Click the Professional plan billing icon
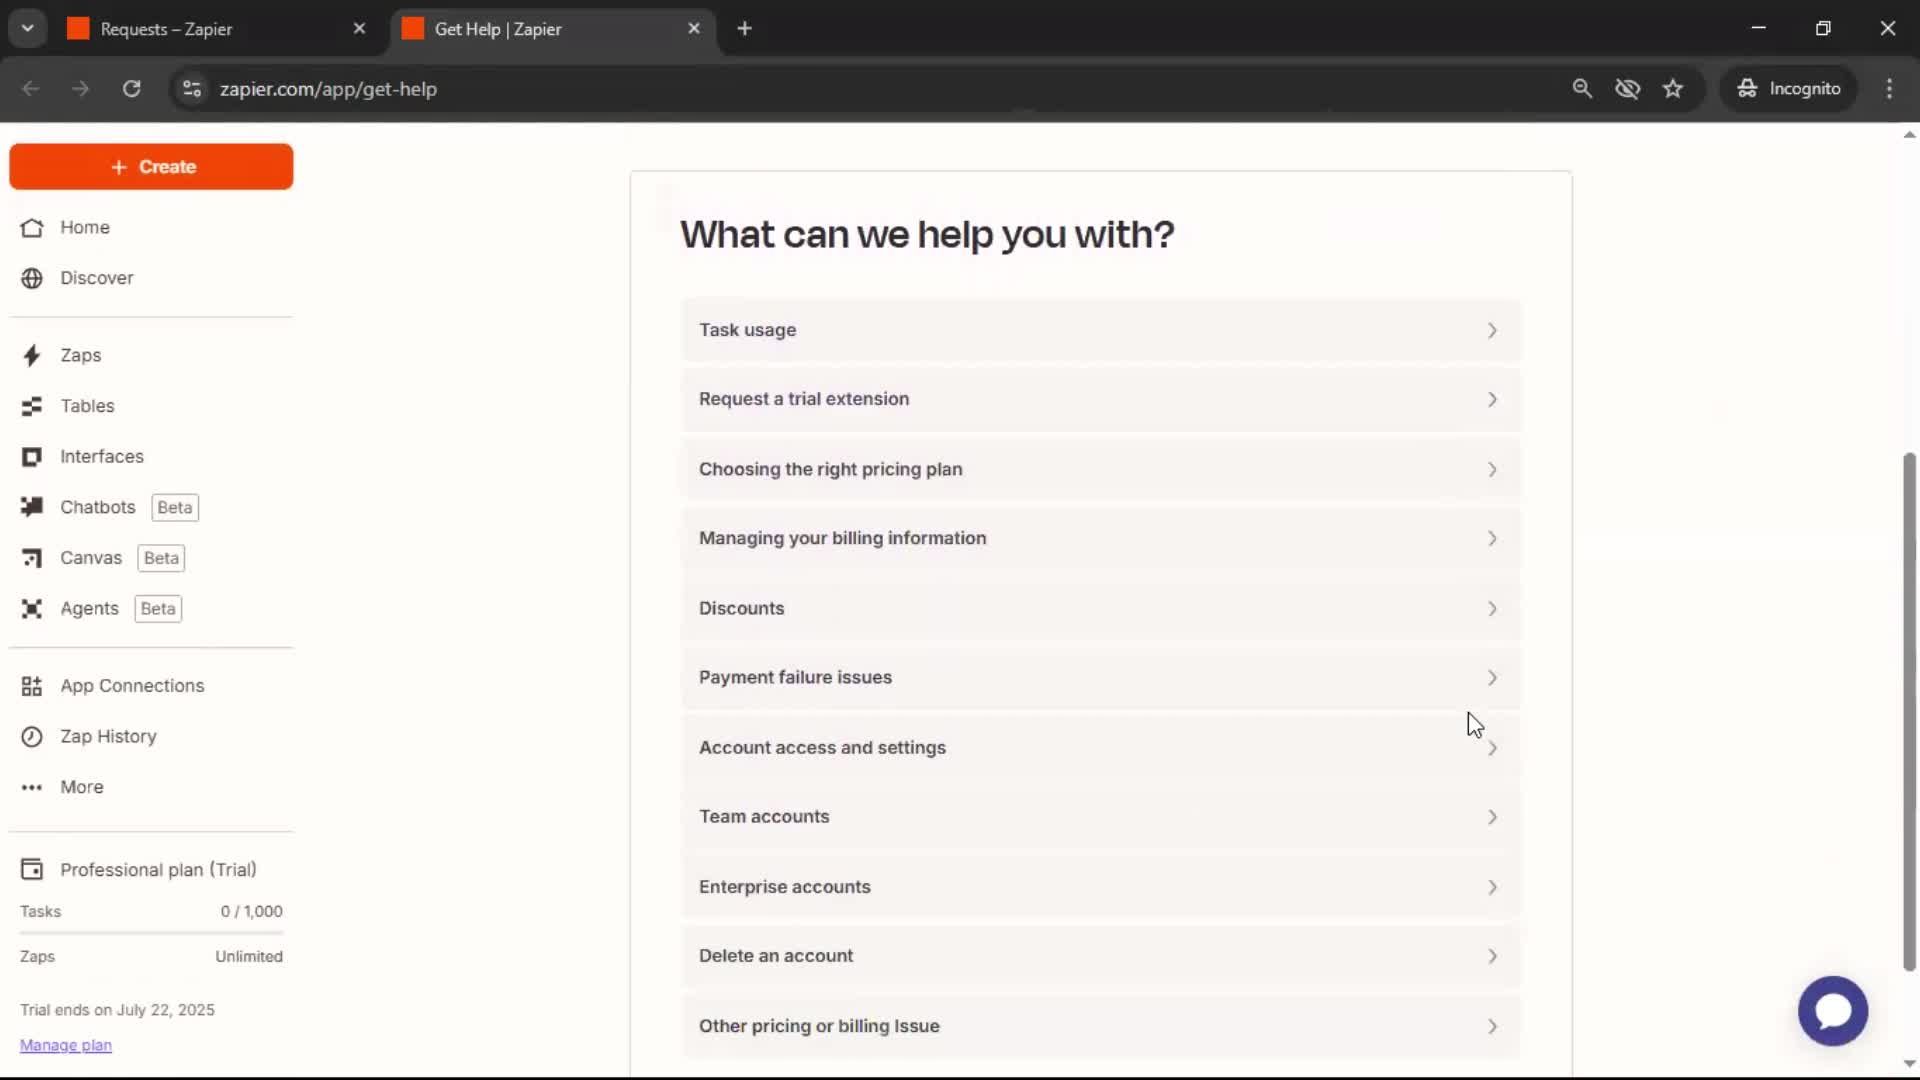This screenshot has height=1080, width=1920. coord(32,870)
